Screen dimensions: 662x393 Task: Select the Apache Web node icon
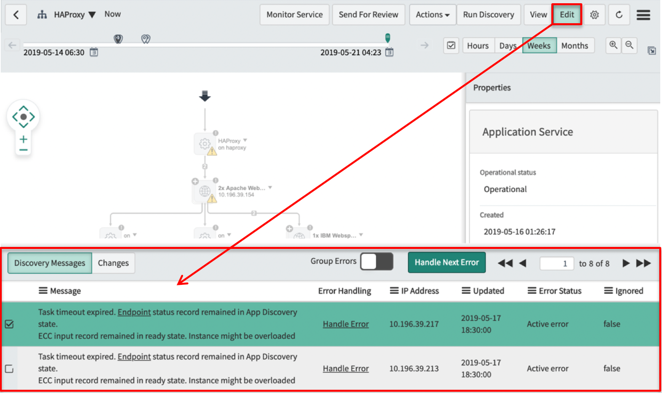[x=204, y=191]
